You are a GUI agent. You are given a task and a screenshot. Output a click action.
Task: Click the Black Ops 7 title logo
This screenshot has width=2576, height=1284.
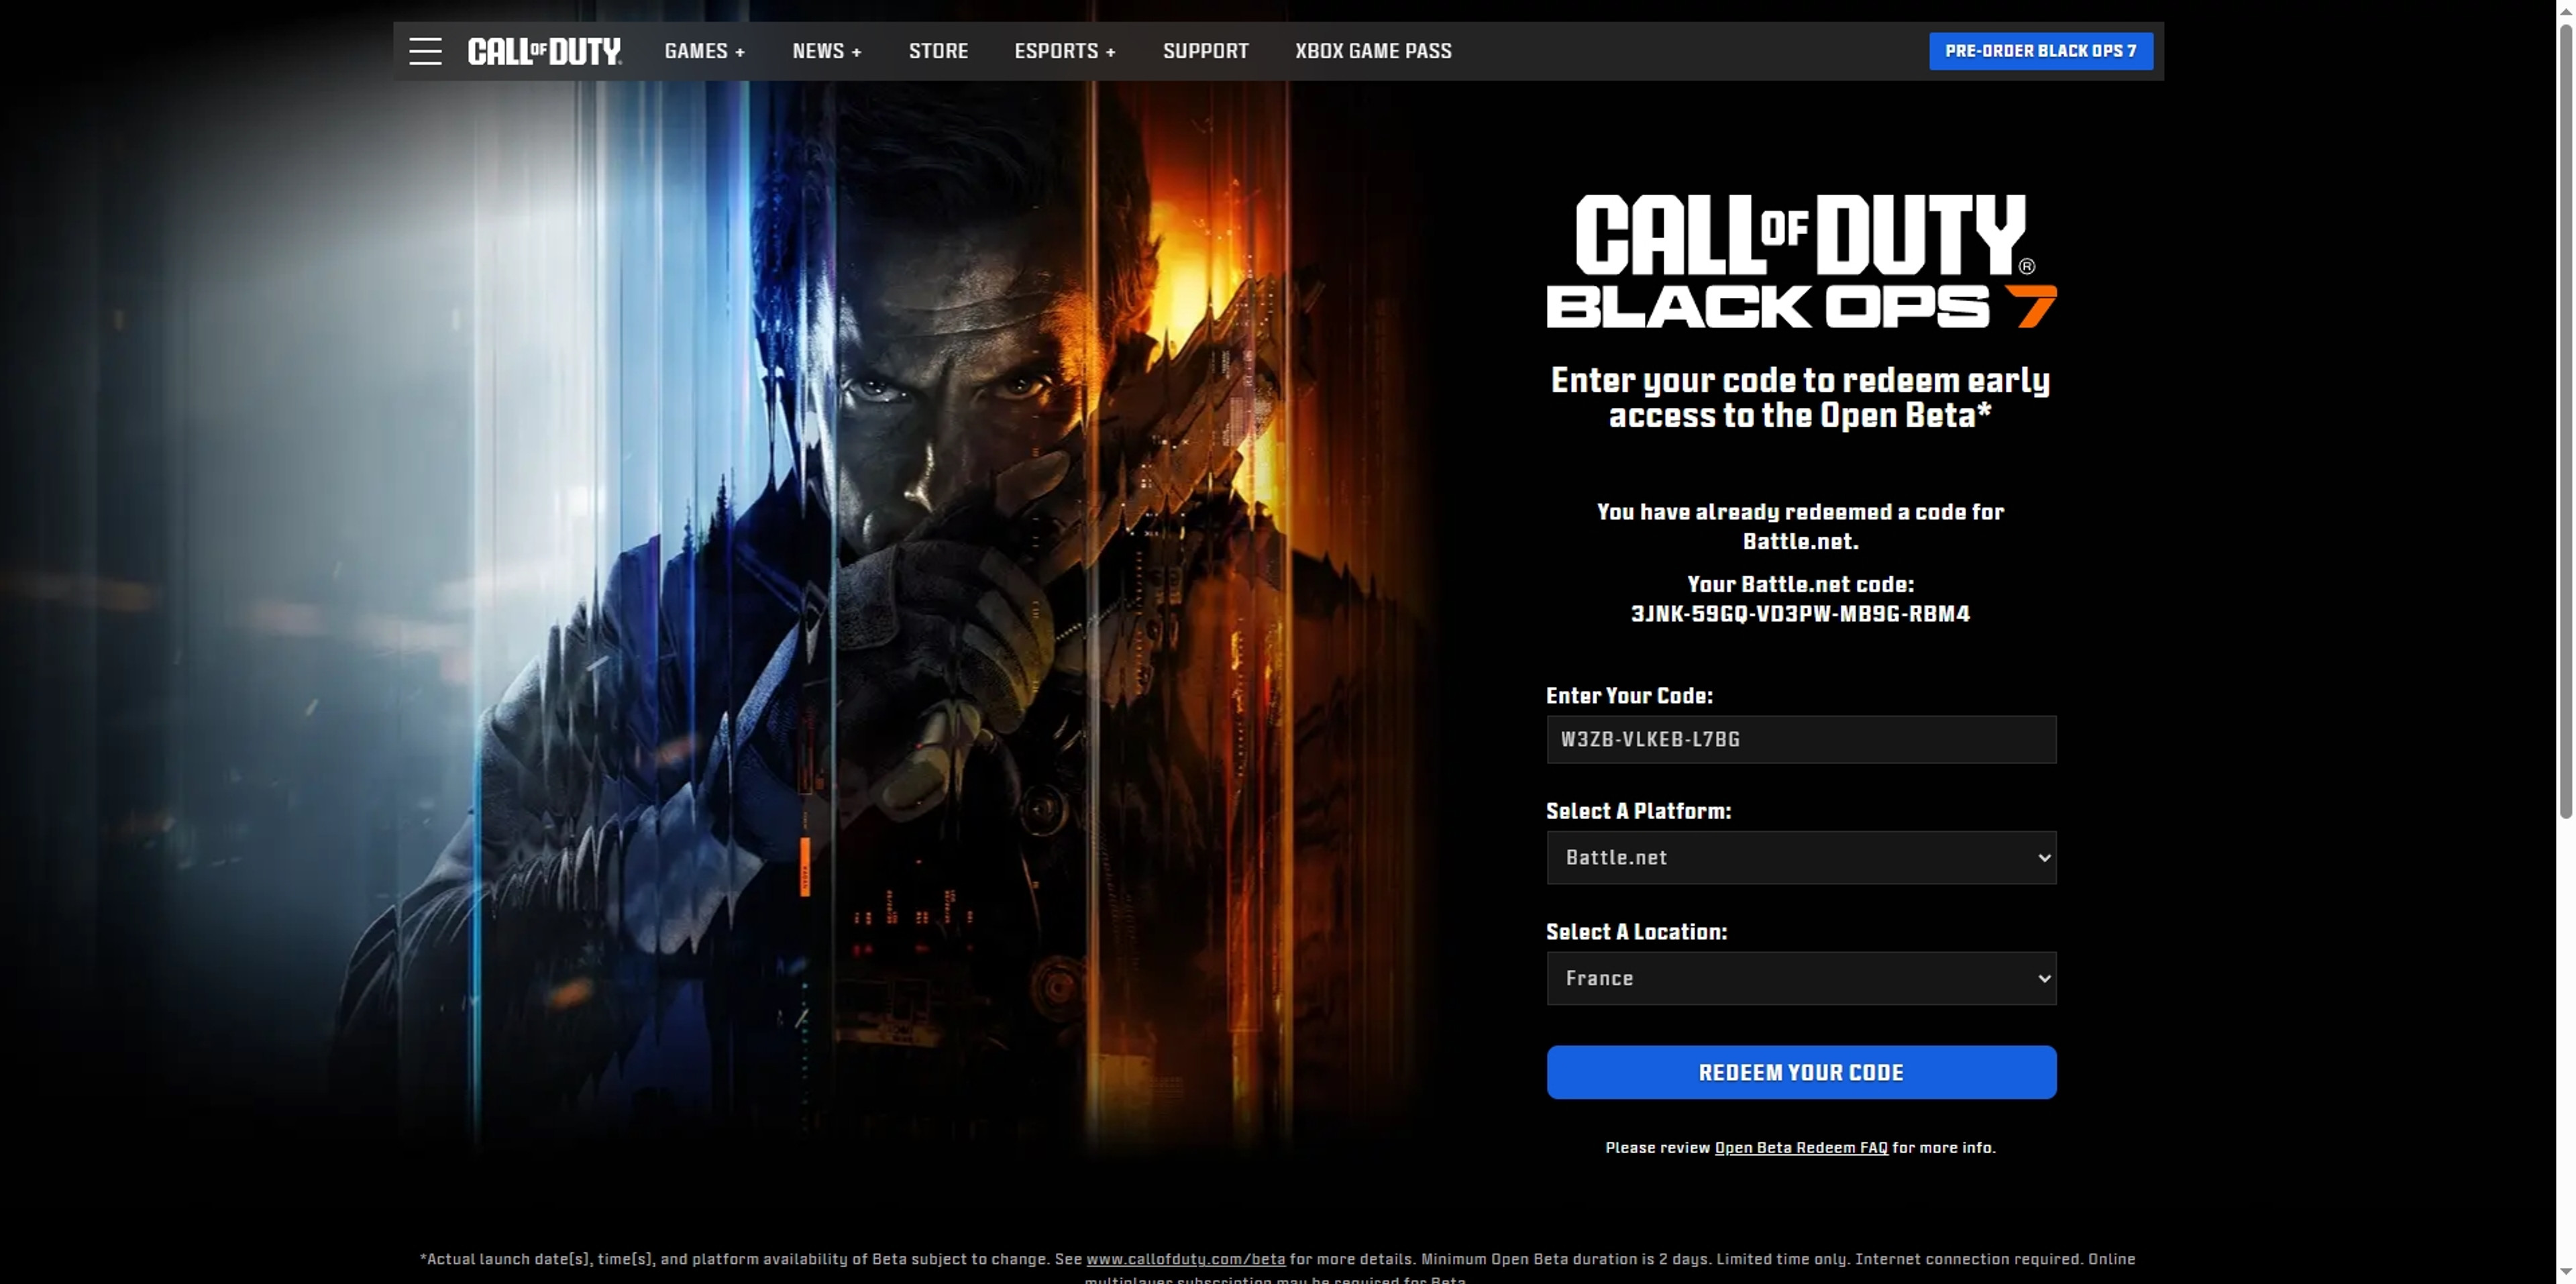1801,262
